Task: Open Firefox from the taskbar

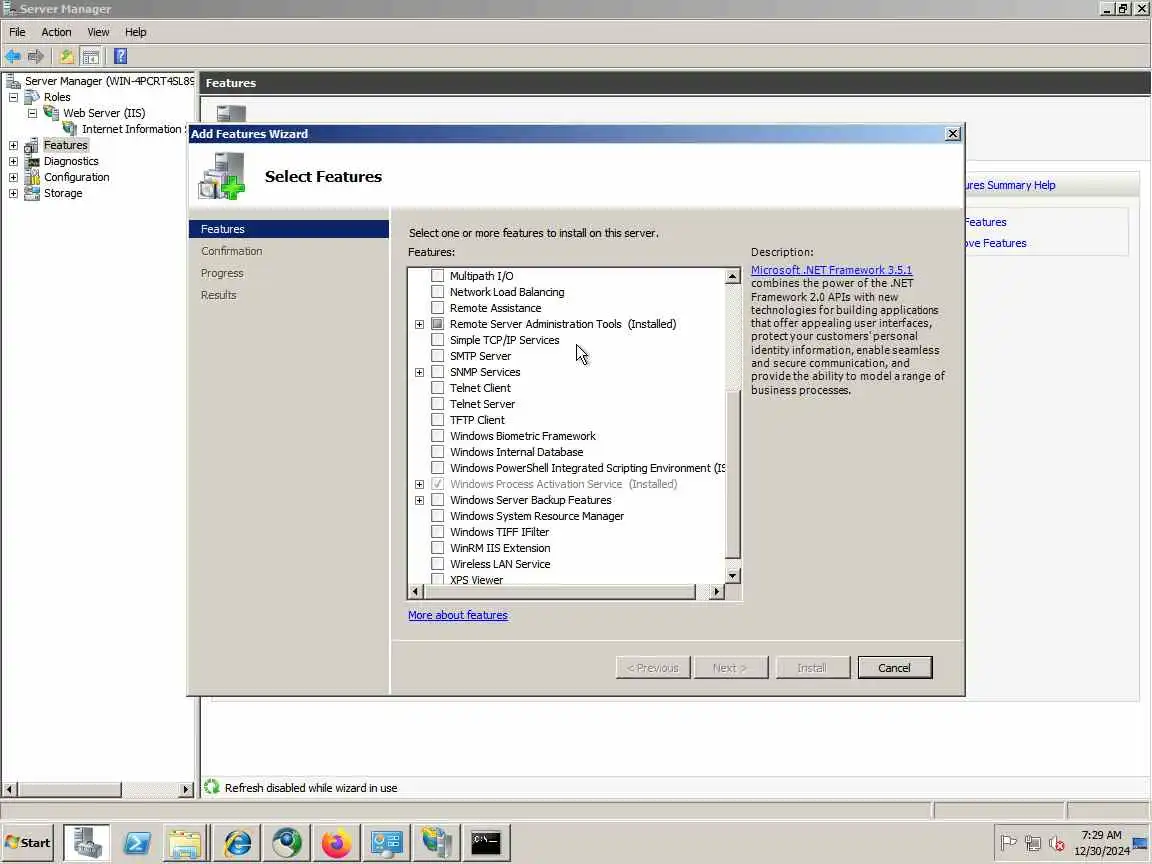Action: coord(336,842)
